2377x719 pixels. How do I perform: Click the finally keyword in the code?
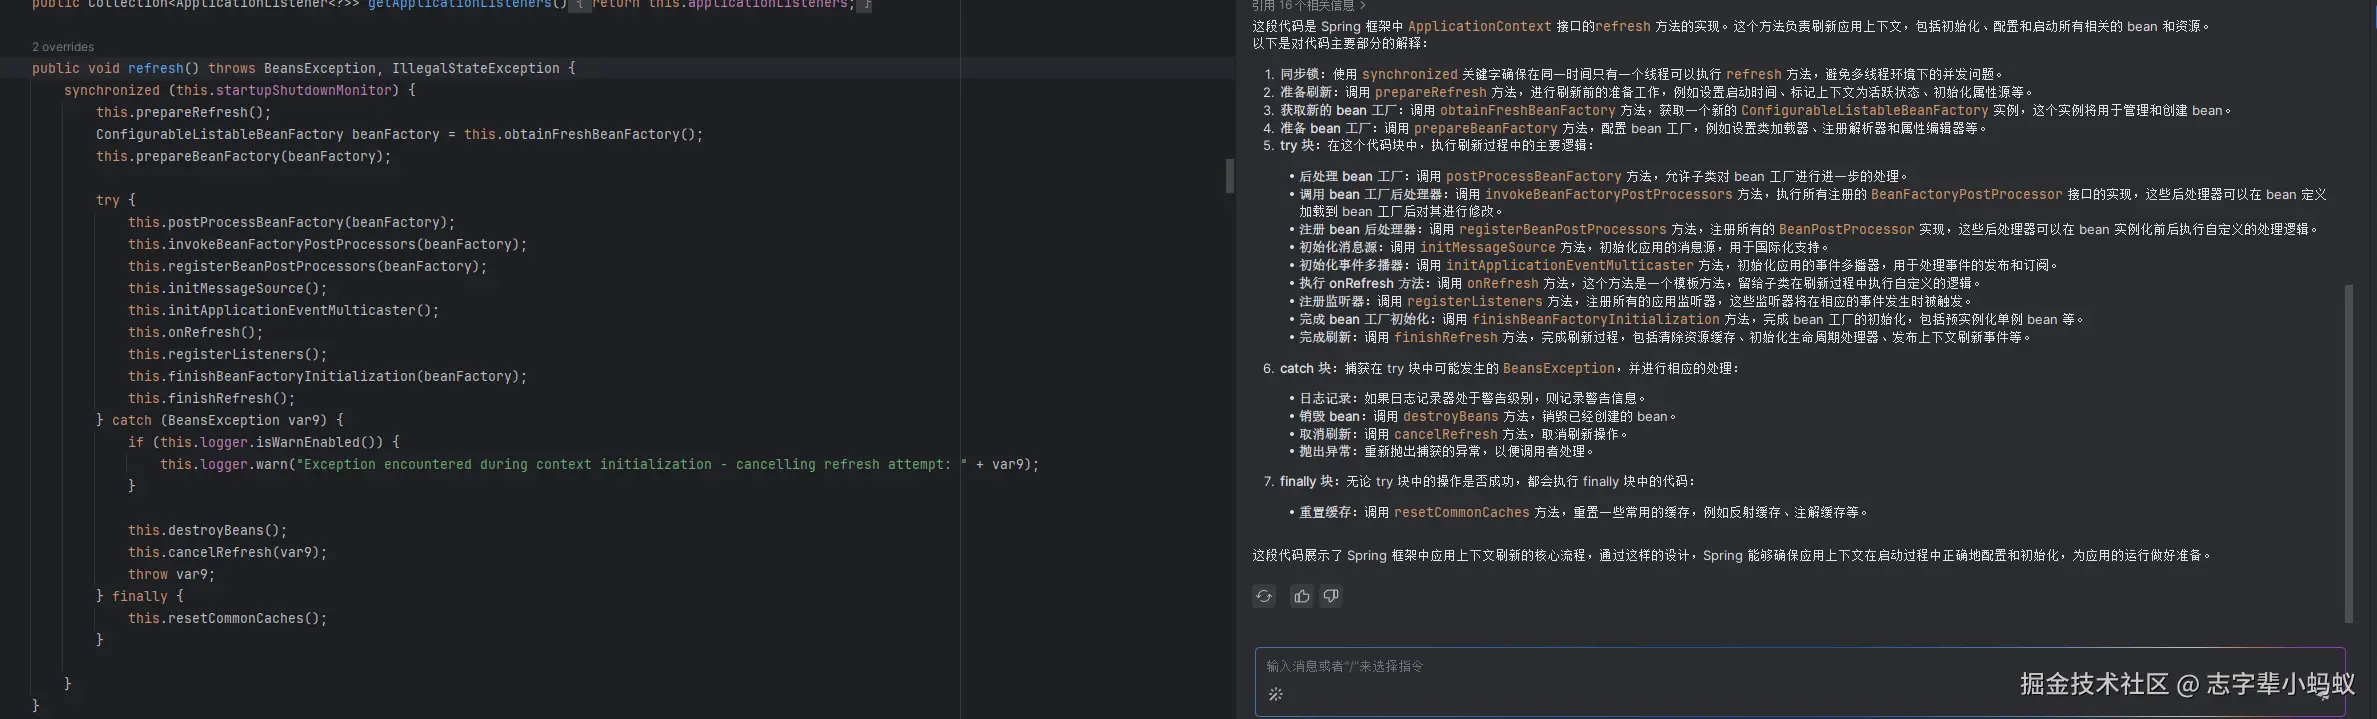[x=140, y=596]
